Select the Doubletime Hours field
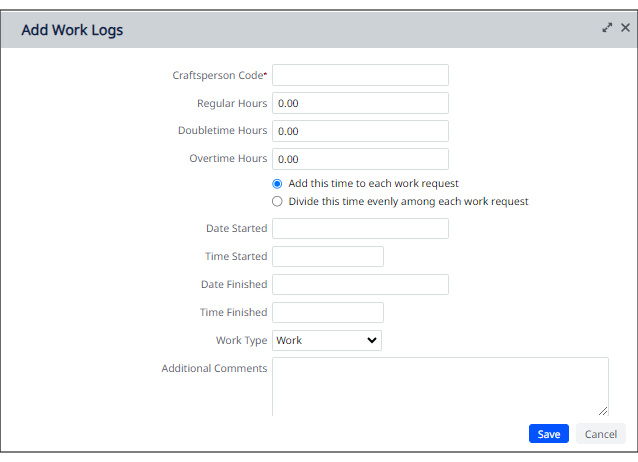 [360, 131]
